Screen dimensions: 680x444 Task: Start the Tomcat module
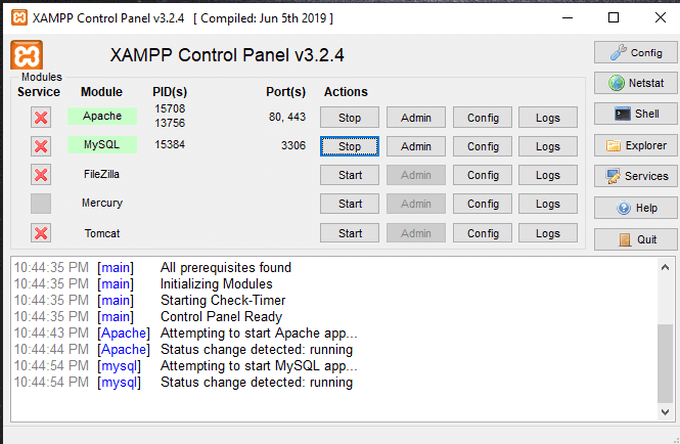(x=350, y=234)
